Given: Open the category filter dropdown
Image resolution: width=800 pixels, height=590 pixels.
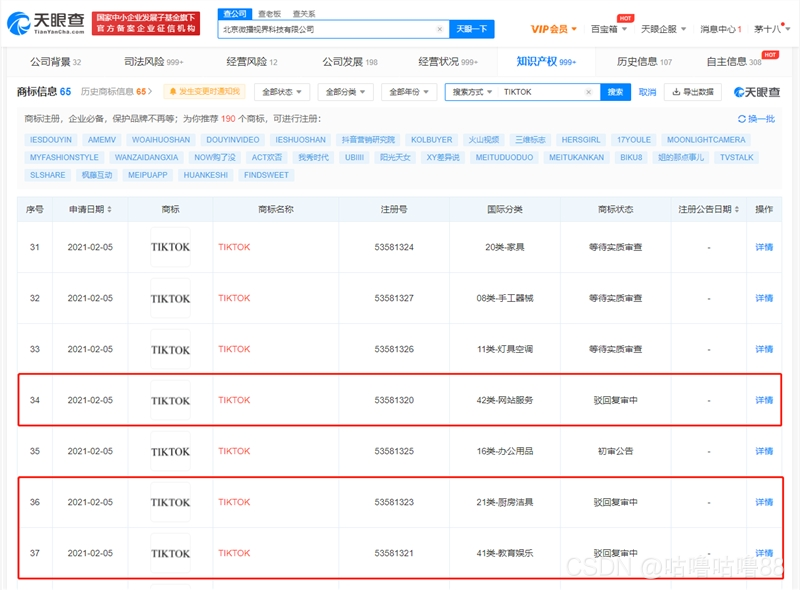Looking at the screenshot, I should coord(345,92).
